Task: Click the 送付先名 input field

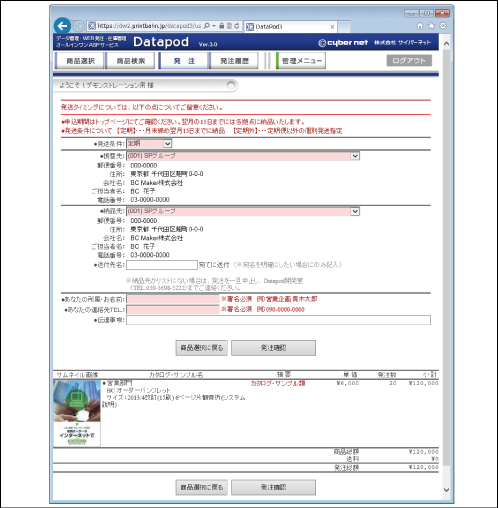Action: coord(162,265)
